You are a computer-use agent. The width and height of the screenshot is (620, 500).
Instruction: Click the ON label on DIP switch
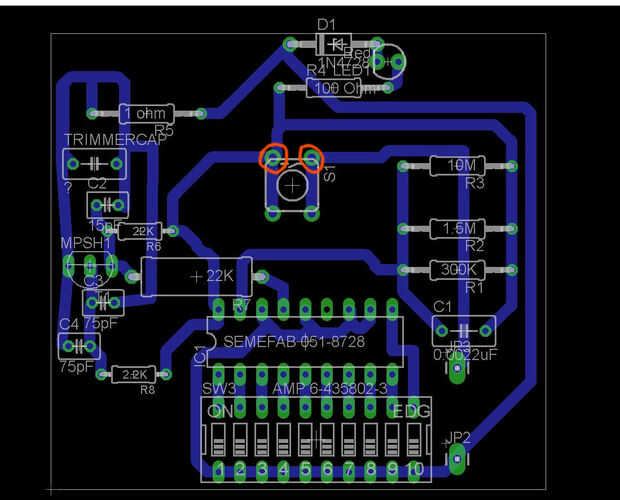tap(220, 412)
